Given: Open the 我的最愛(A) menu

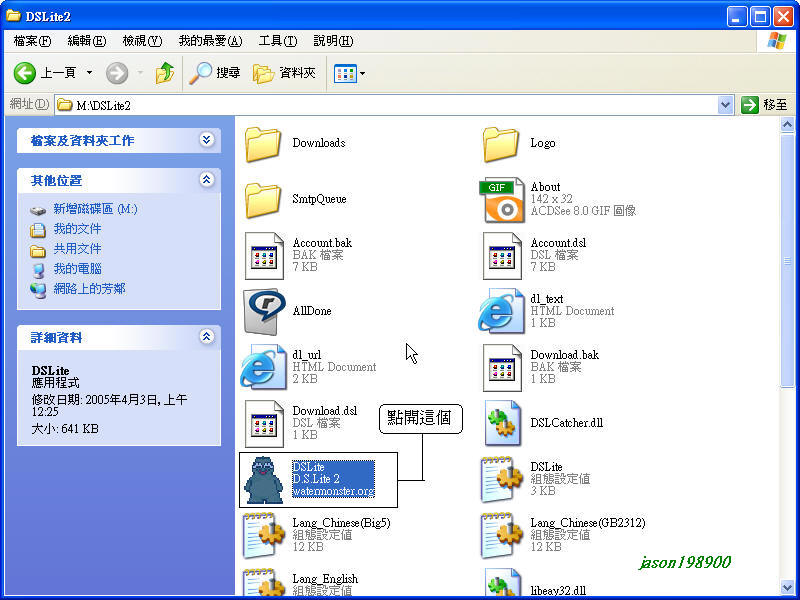Looking at the screenshot, I should click(210, 41).
